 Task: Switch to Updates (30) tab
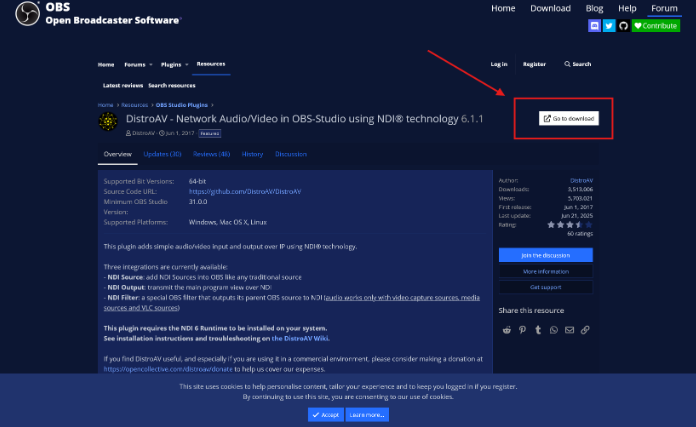162,154
